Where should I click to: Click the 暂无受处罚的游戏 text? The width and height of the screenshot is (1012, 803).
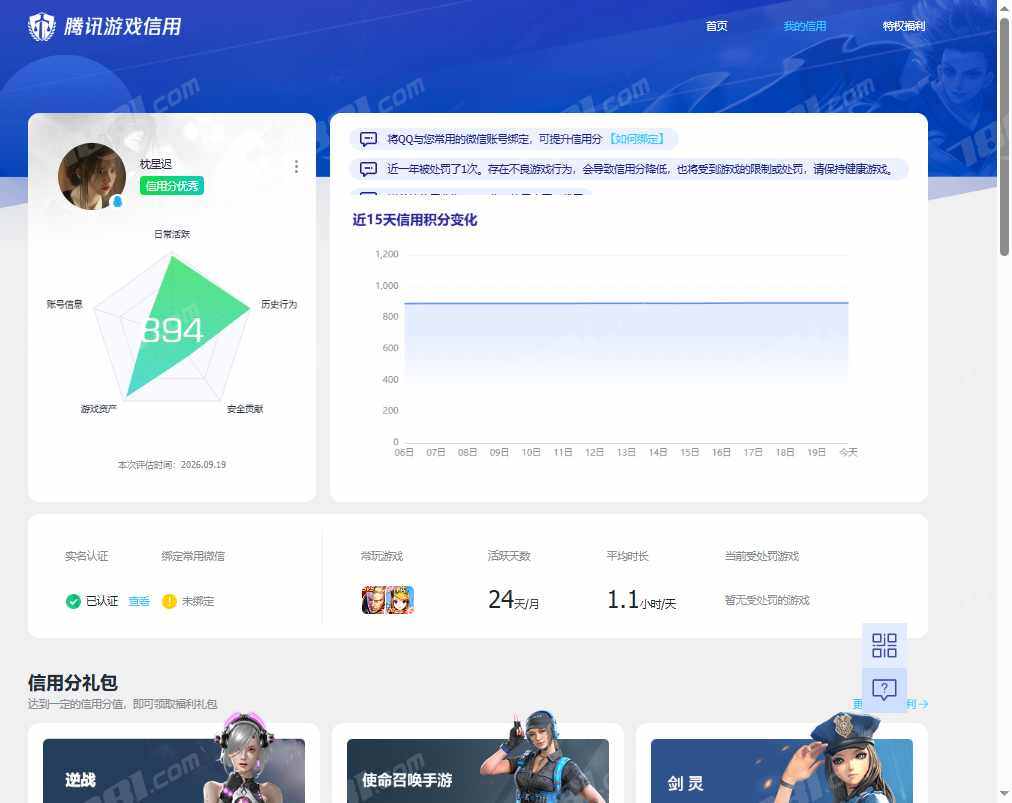tap(767, 600)
